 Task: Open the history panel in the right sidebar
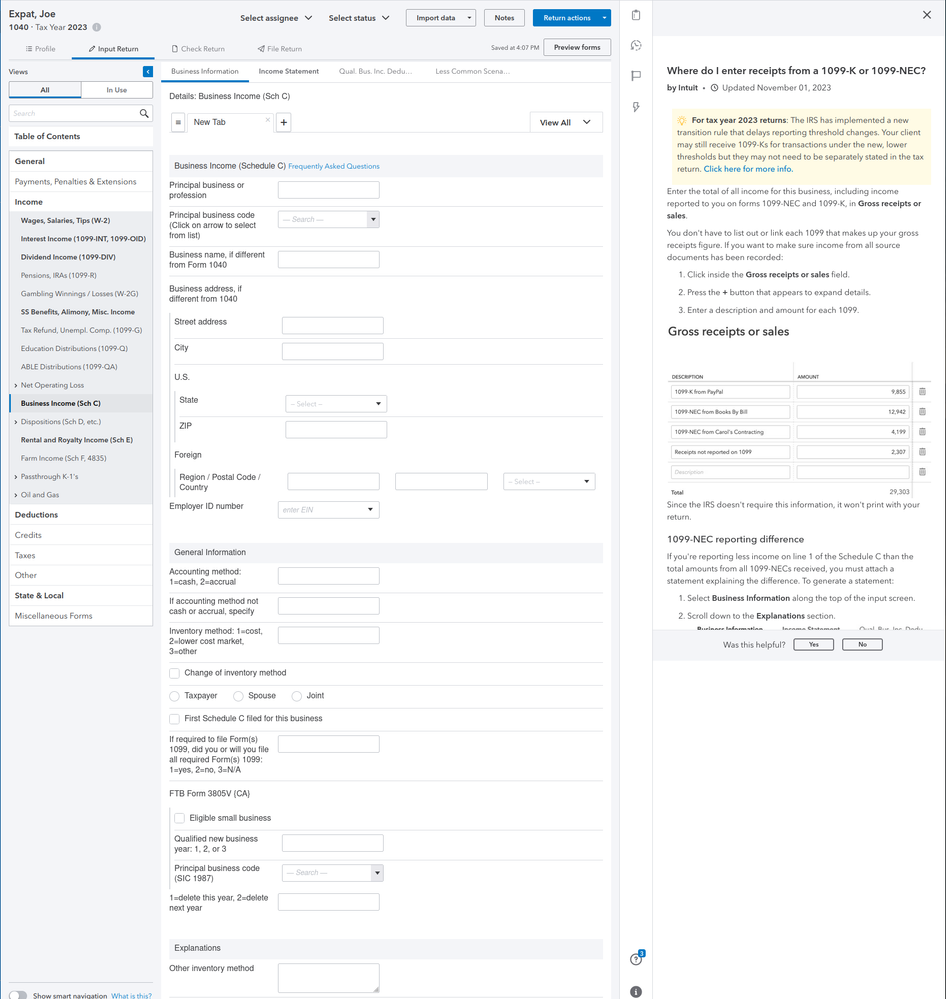636,44
